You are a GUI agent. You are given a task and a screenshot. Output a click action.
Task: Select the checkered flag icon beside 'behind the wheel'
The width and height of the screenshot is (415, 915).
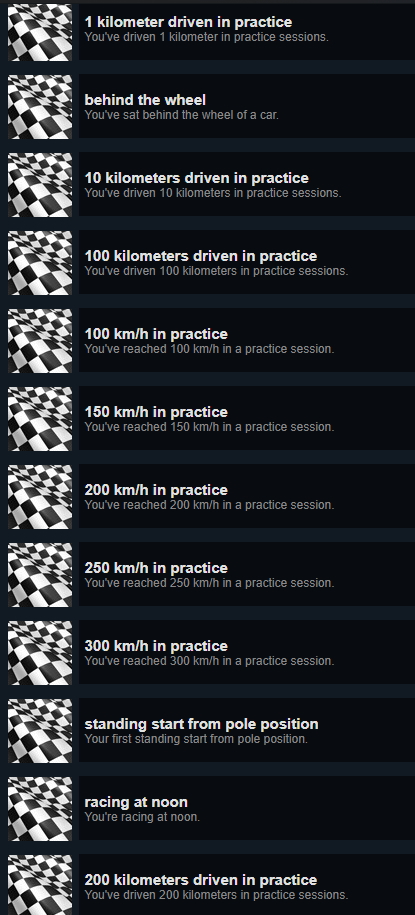40,107
